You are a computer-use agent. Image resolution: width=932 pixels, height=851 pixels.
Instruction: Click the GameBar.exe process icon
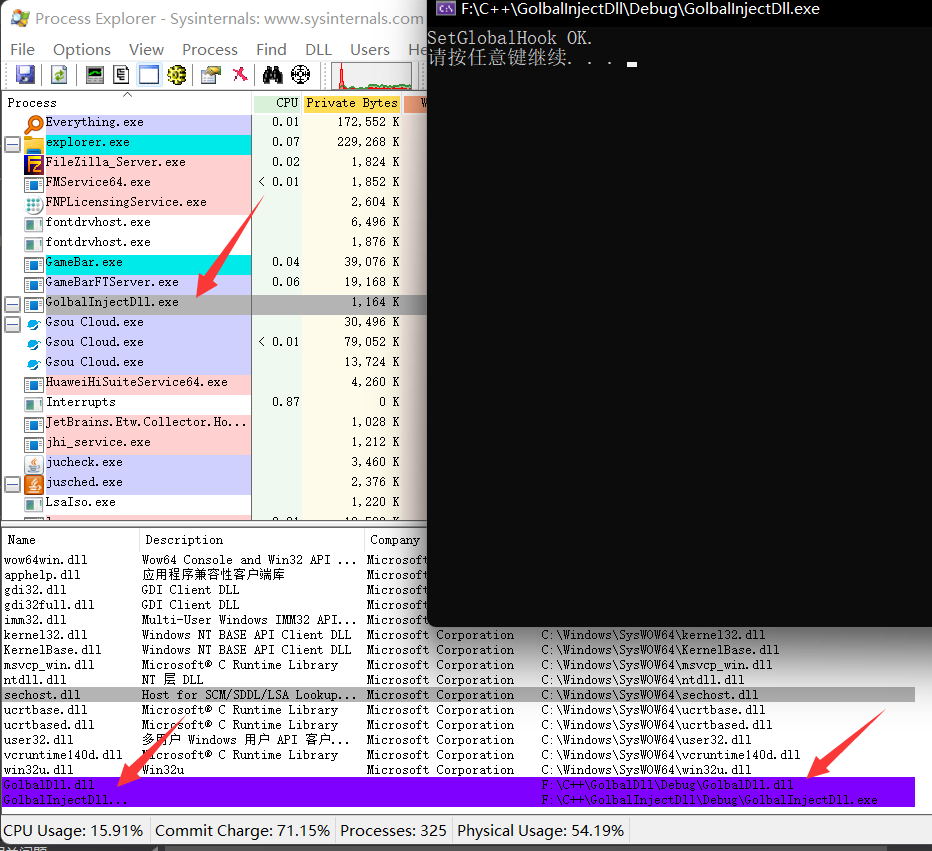coord(34,264)
